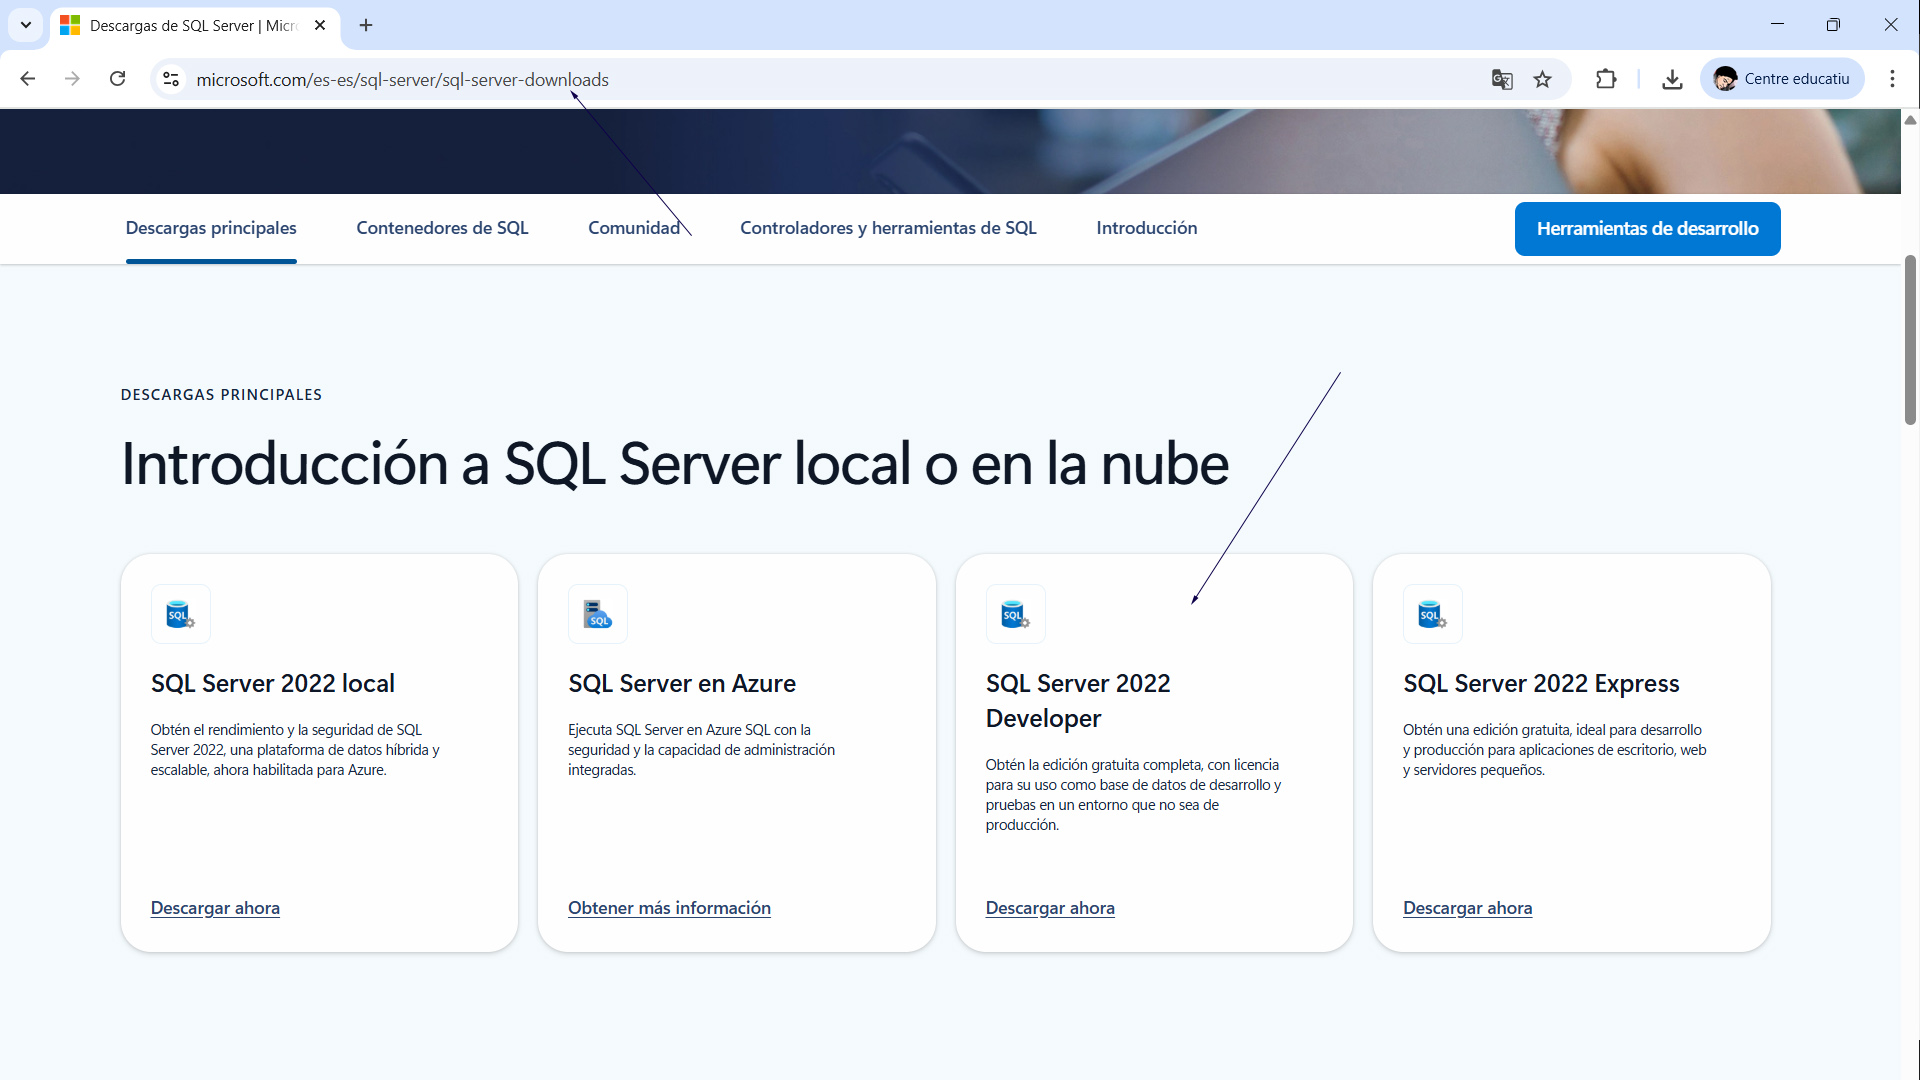
Task: Click the address bar URL field
Action: pyautogui.click(x=800, y=79)
